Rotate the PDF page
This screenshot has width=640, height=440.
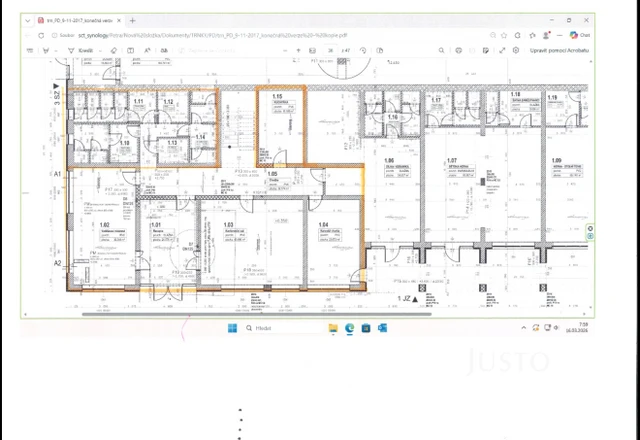click(363, 51)
